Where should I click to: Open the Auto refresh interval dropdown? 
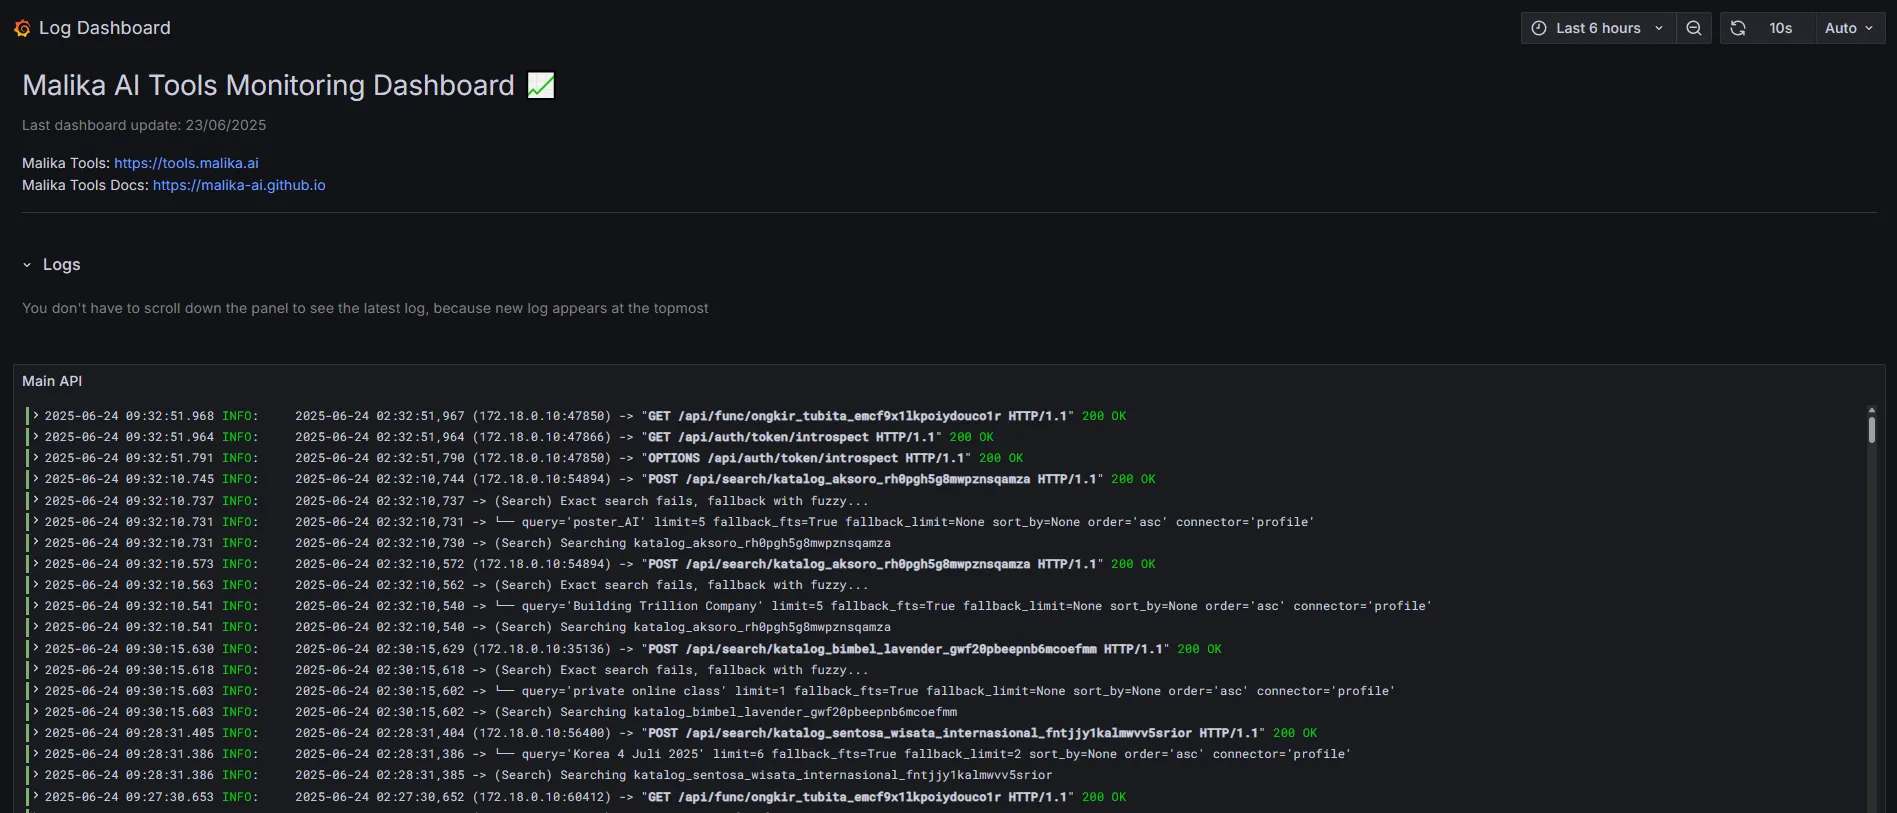pyautogui.click(x=1849, y=28)
